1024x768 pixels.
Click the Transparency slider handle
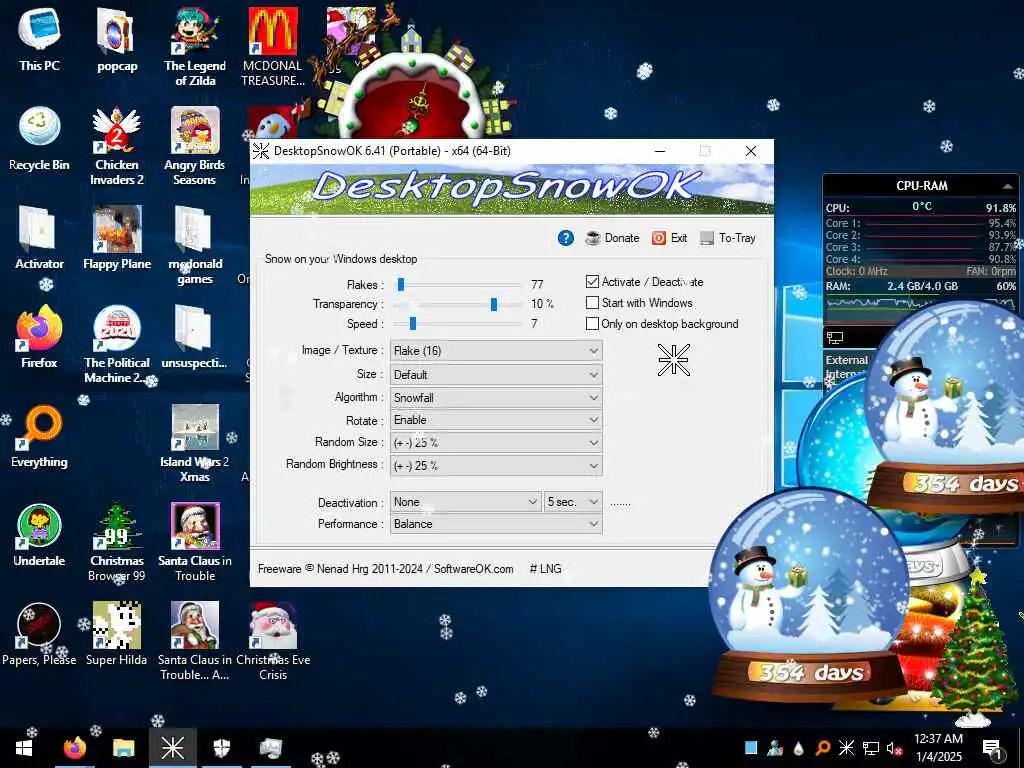pyautogui.click(x=494, y=304)
